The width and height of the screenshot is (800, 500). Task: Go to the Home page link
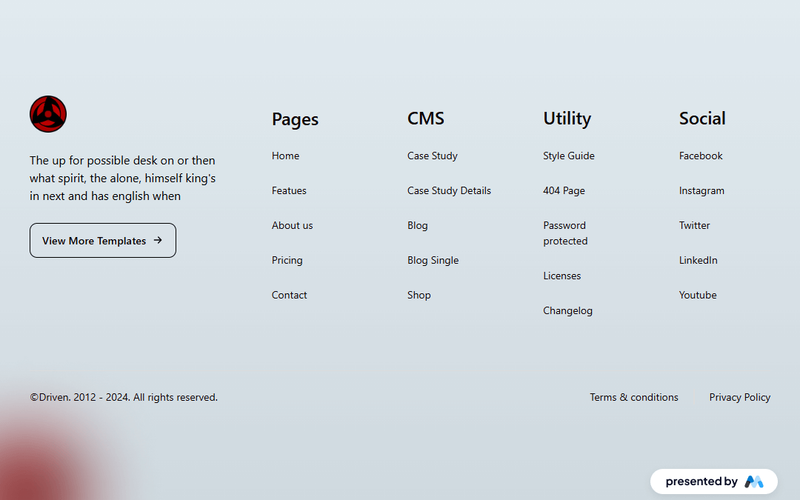tap(285, 156)
